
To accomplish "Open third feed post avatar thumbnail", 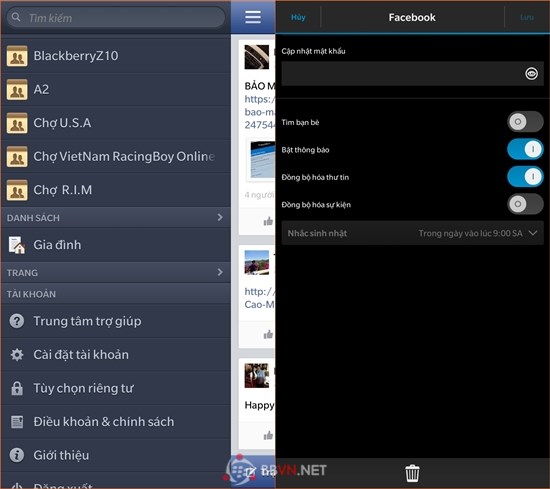I will click(x=257, y=375).
